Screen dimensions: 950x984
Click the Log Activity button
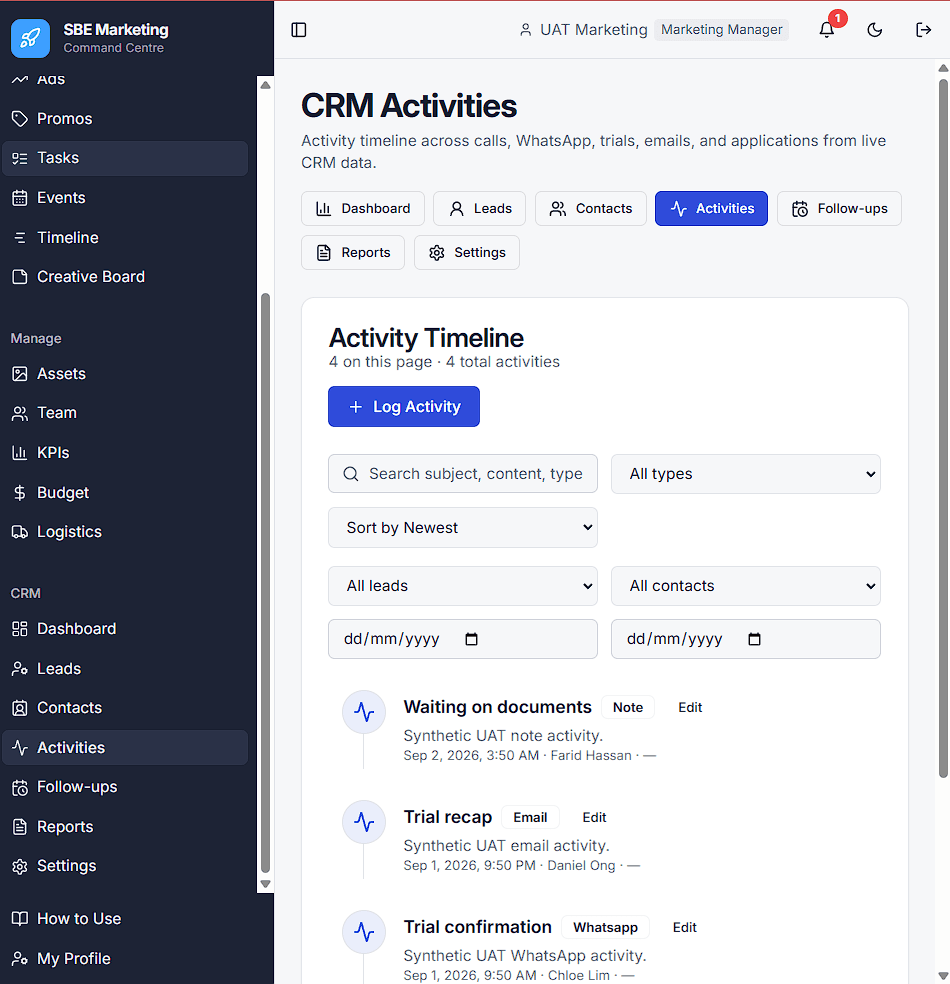tap(404, 407)
